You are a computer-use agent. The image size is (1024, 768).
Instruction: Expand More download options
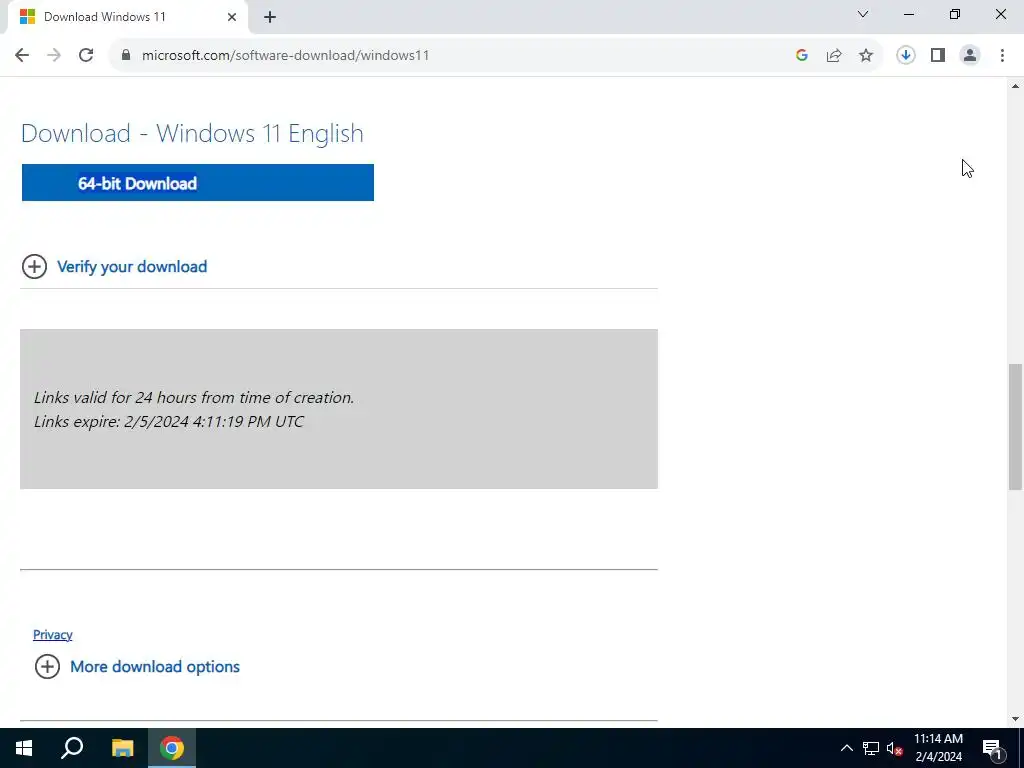(x=155, y=667)
